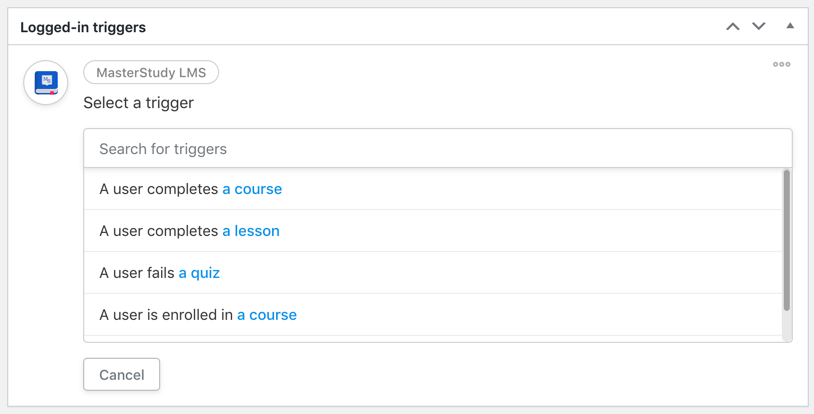Focus the Search for triggers field
The width and height of the screenshot is (814, 414).
(x=438, y=149)
